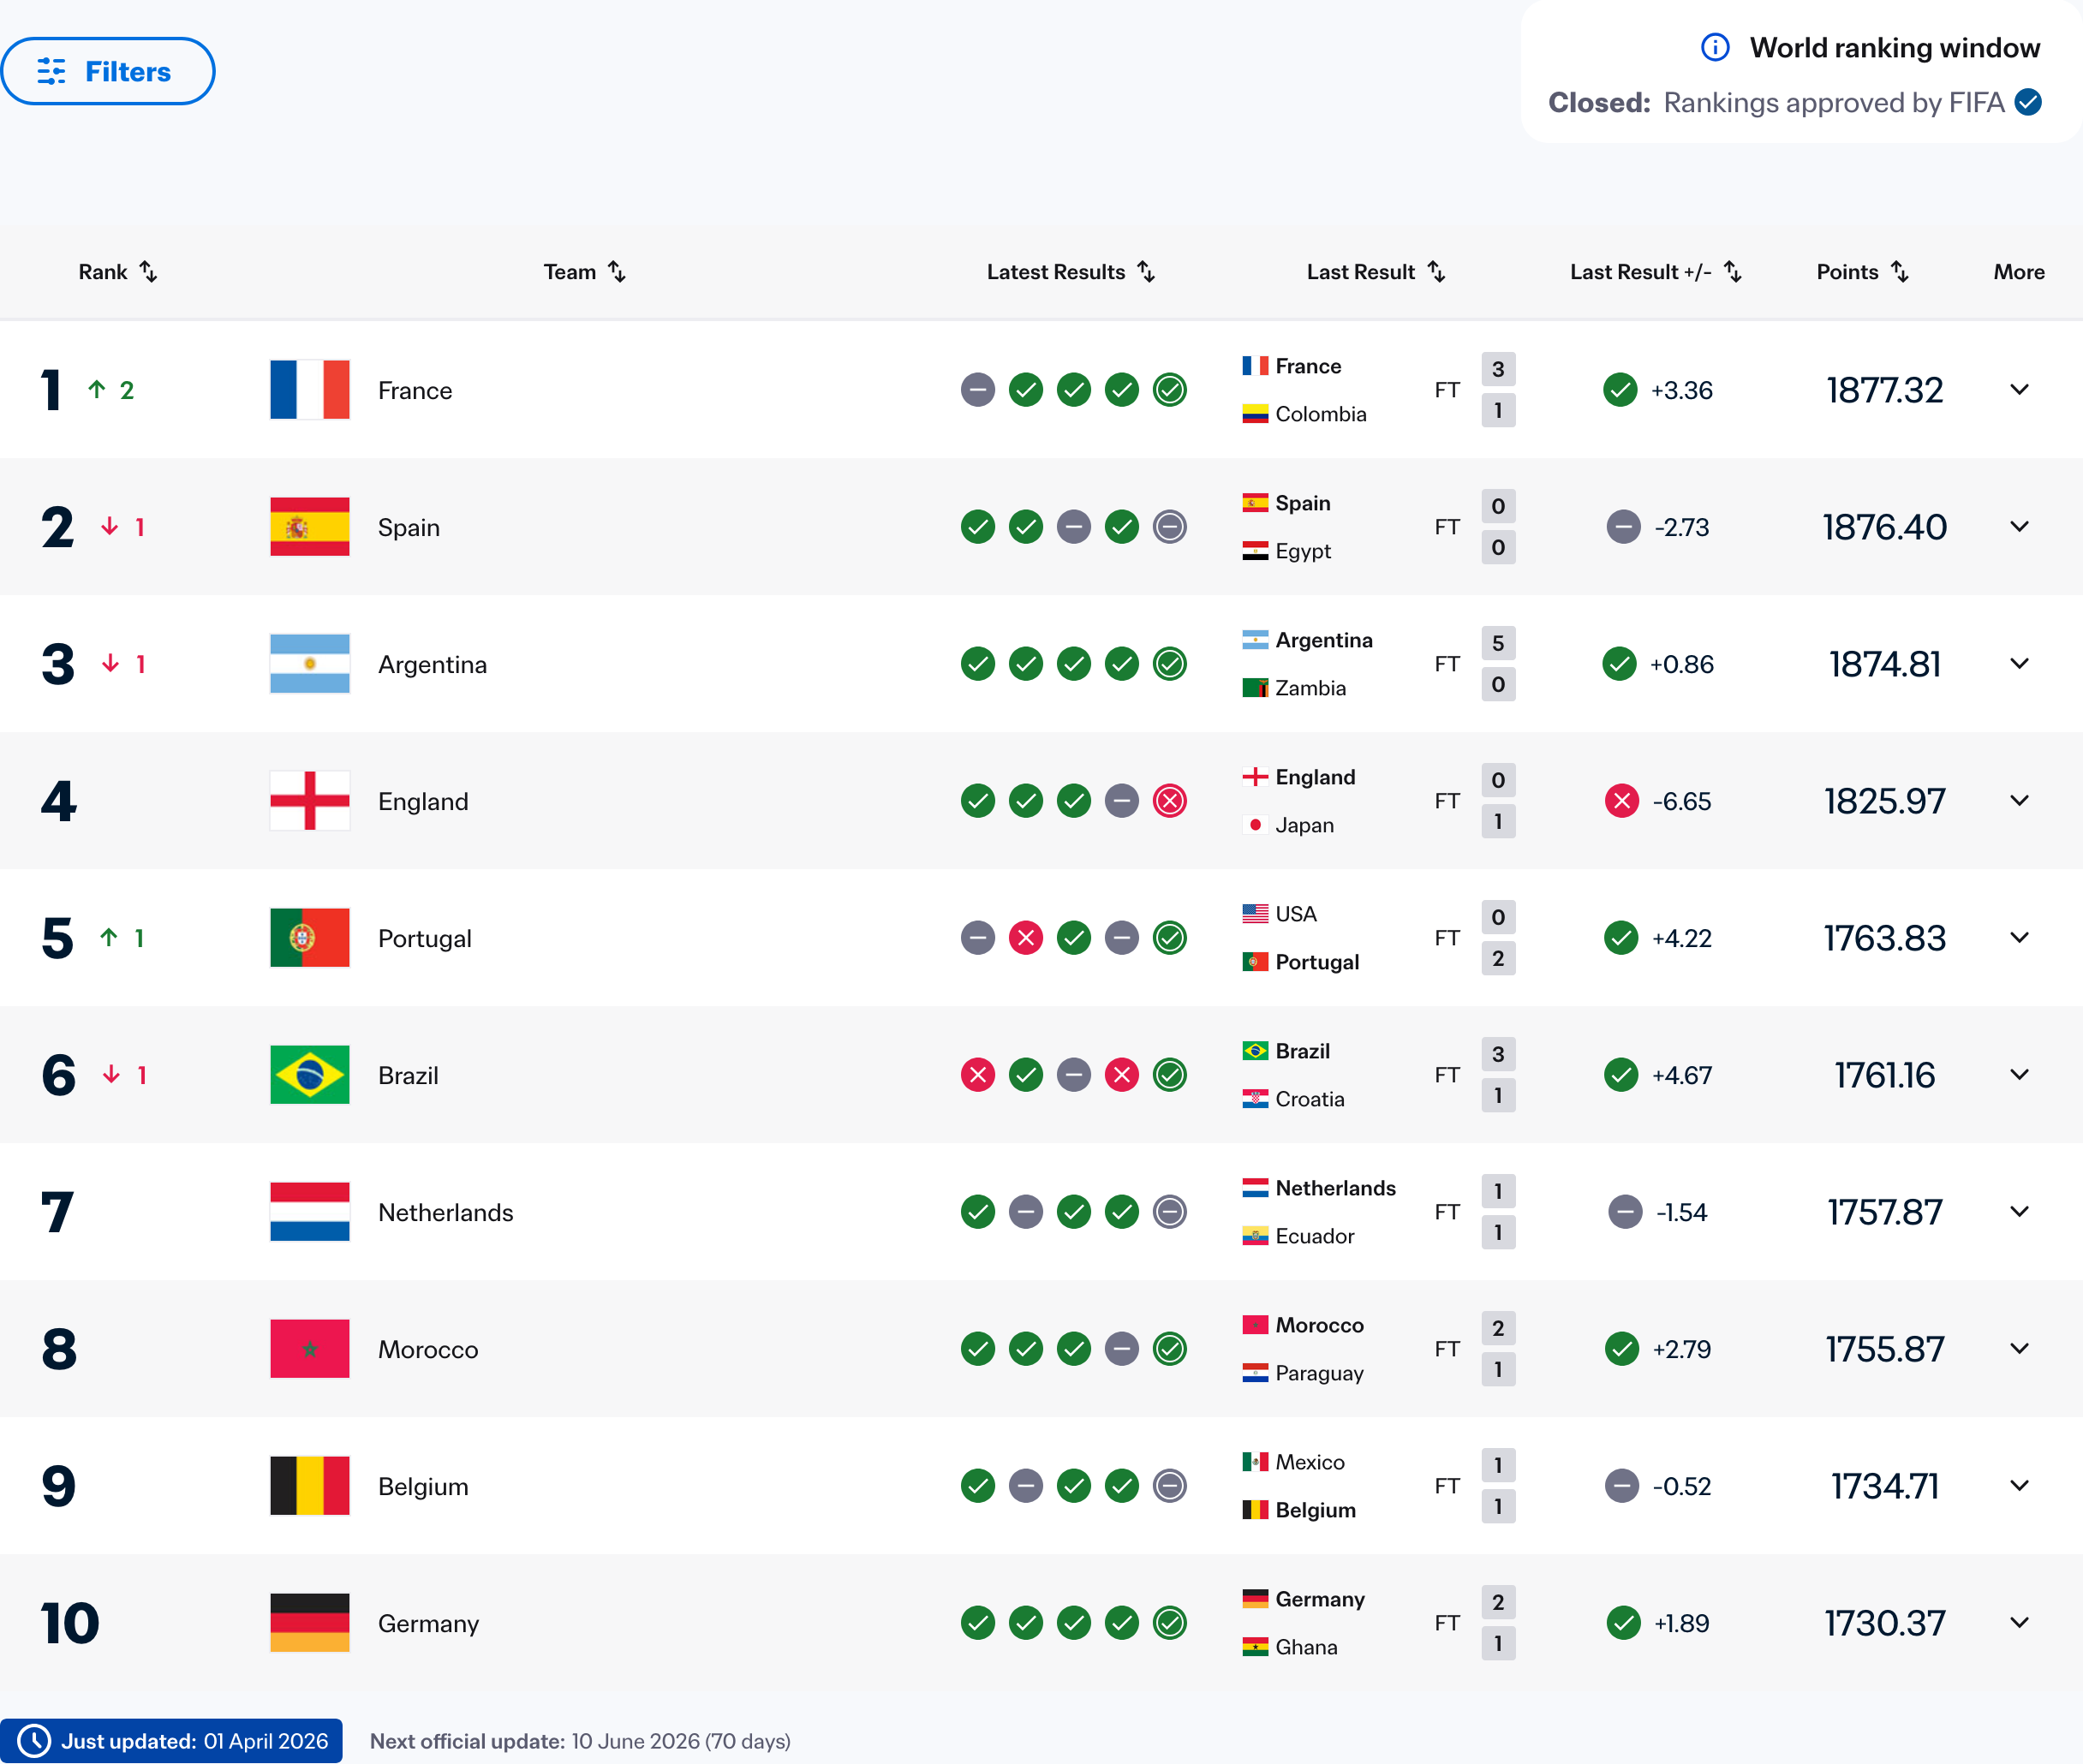Click Portugal's red cross latest result
Viewport: 2083px width, 1764px height.
1025,938
